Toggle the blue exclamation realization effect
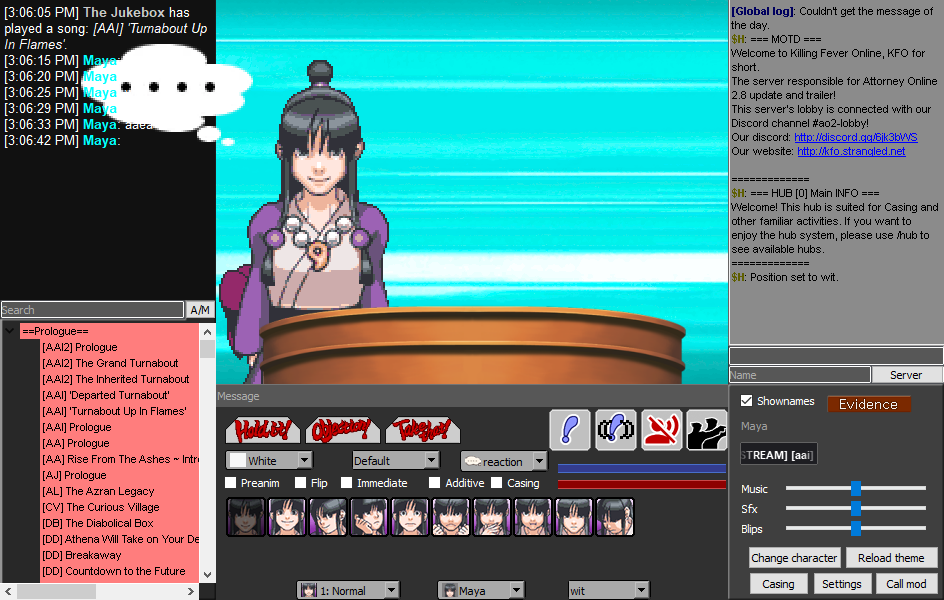 (570, 430)
